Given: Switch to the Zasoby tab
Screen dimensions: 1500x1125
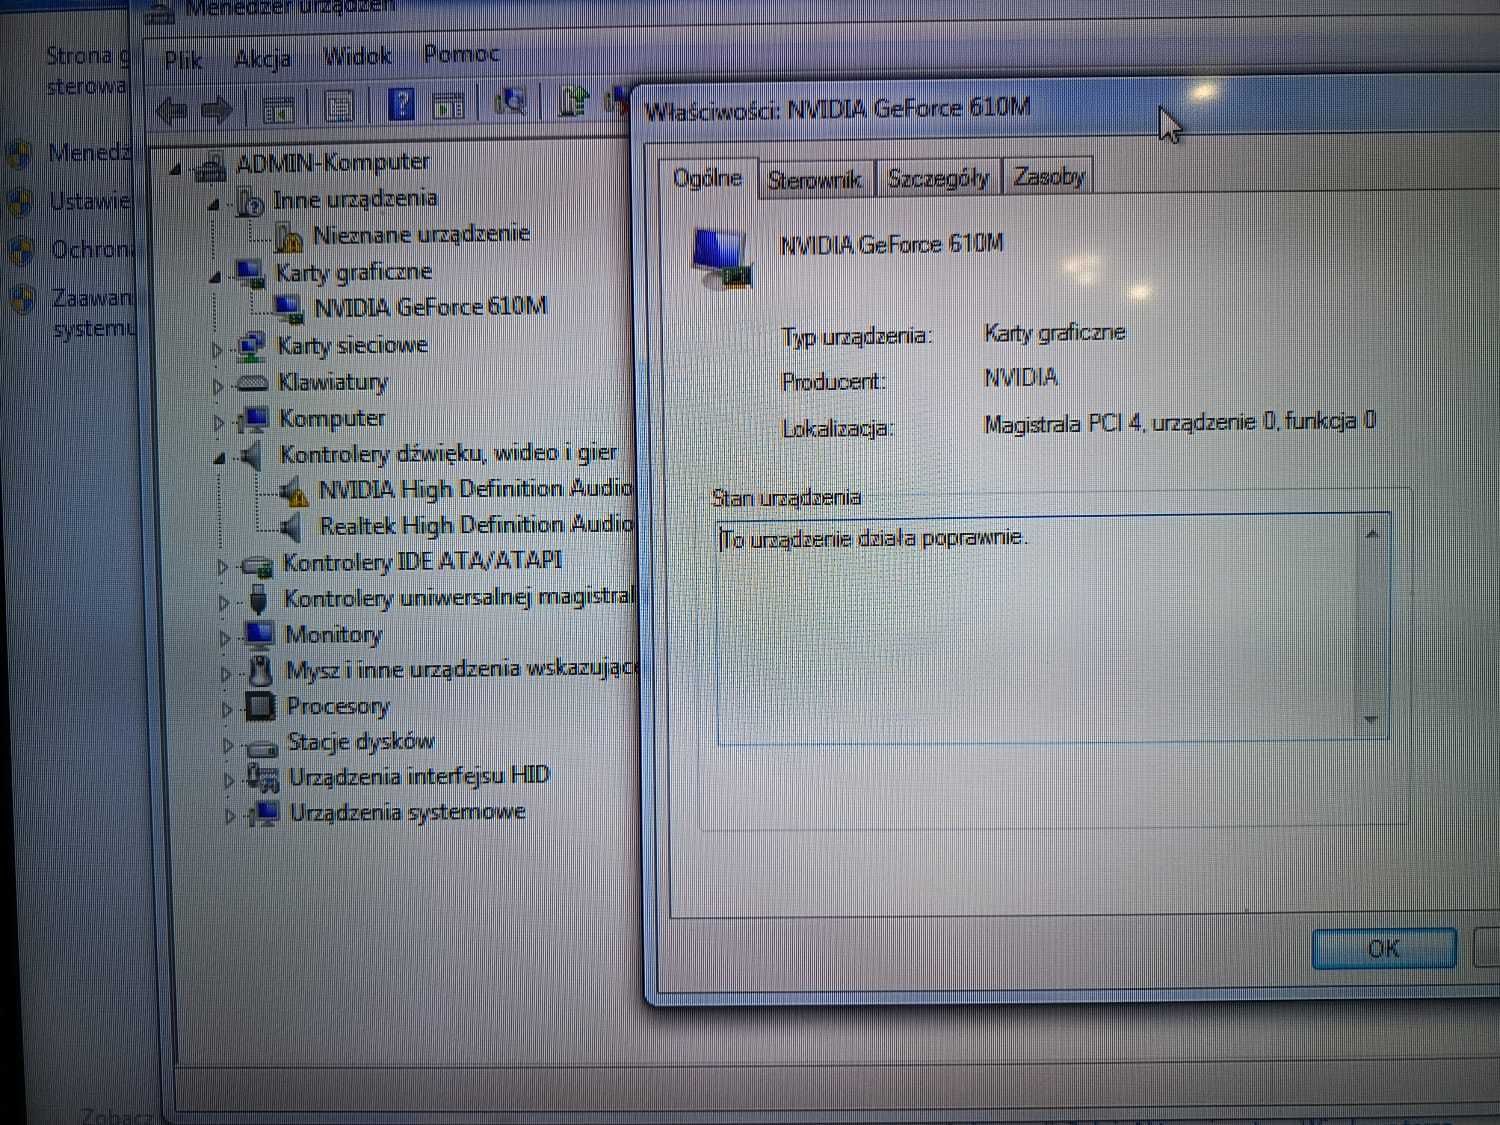Looking at the screenshot, I should (x=1048, y=176).
